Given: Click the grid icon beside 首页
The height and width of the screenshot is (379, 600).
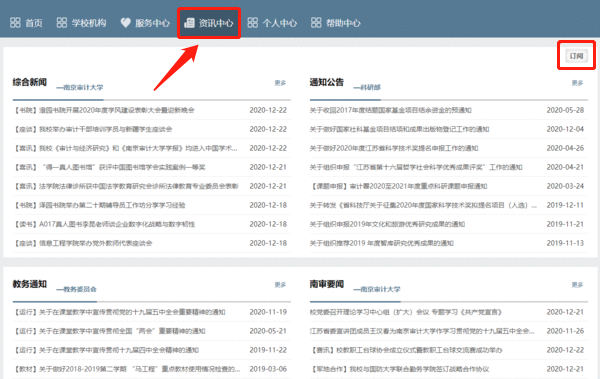Looking at the screenshot, I should coord(15,23).
